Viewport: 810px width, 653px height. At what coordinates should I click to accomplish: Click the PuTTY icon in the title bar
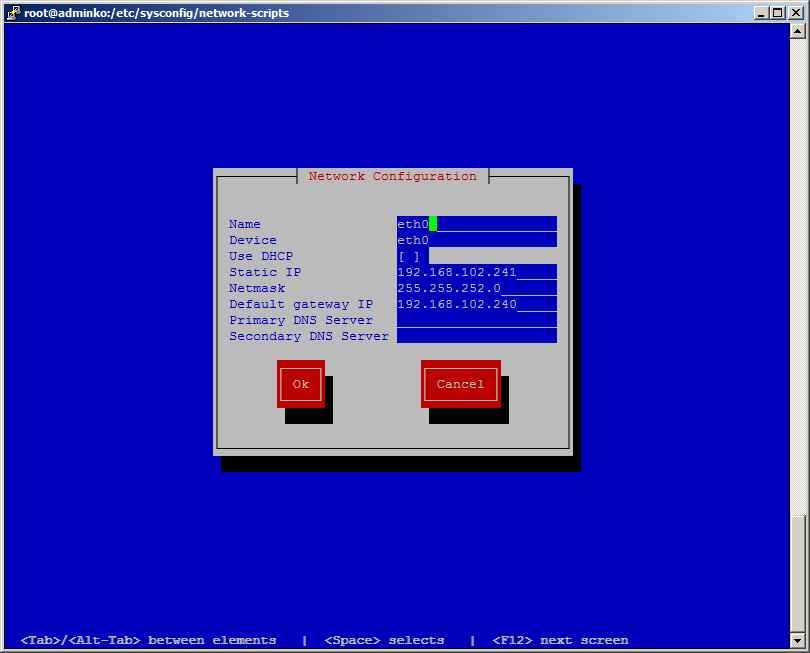(13, 12)
